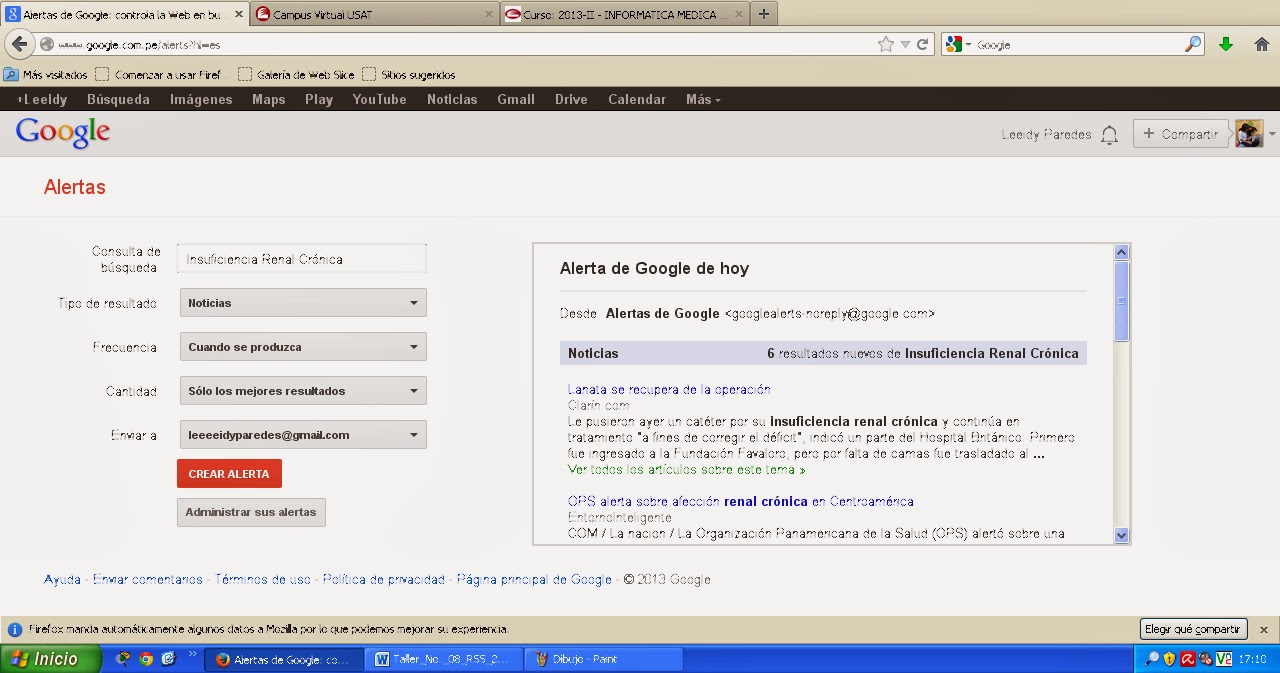Click the preview panel scrollbar thumb
The height and width of the screenshot is (673, 1280).
pyautogui.click(x=1121, y=301)
